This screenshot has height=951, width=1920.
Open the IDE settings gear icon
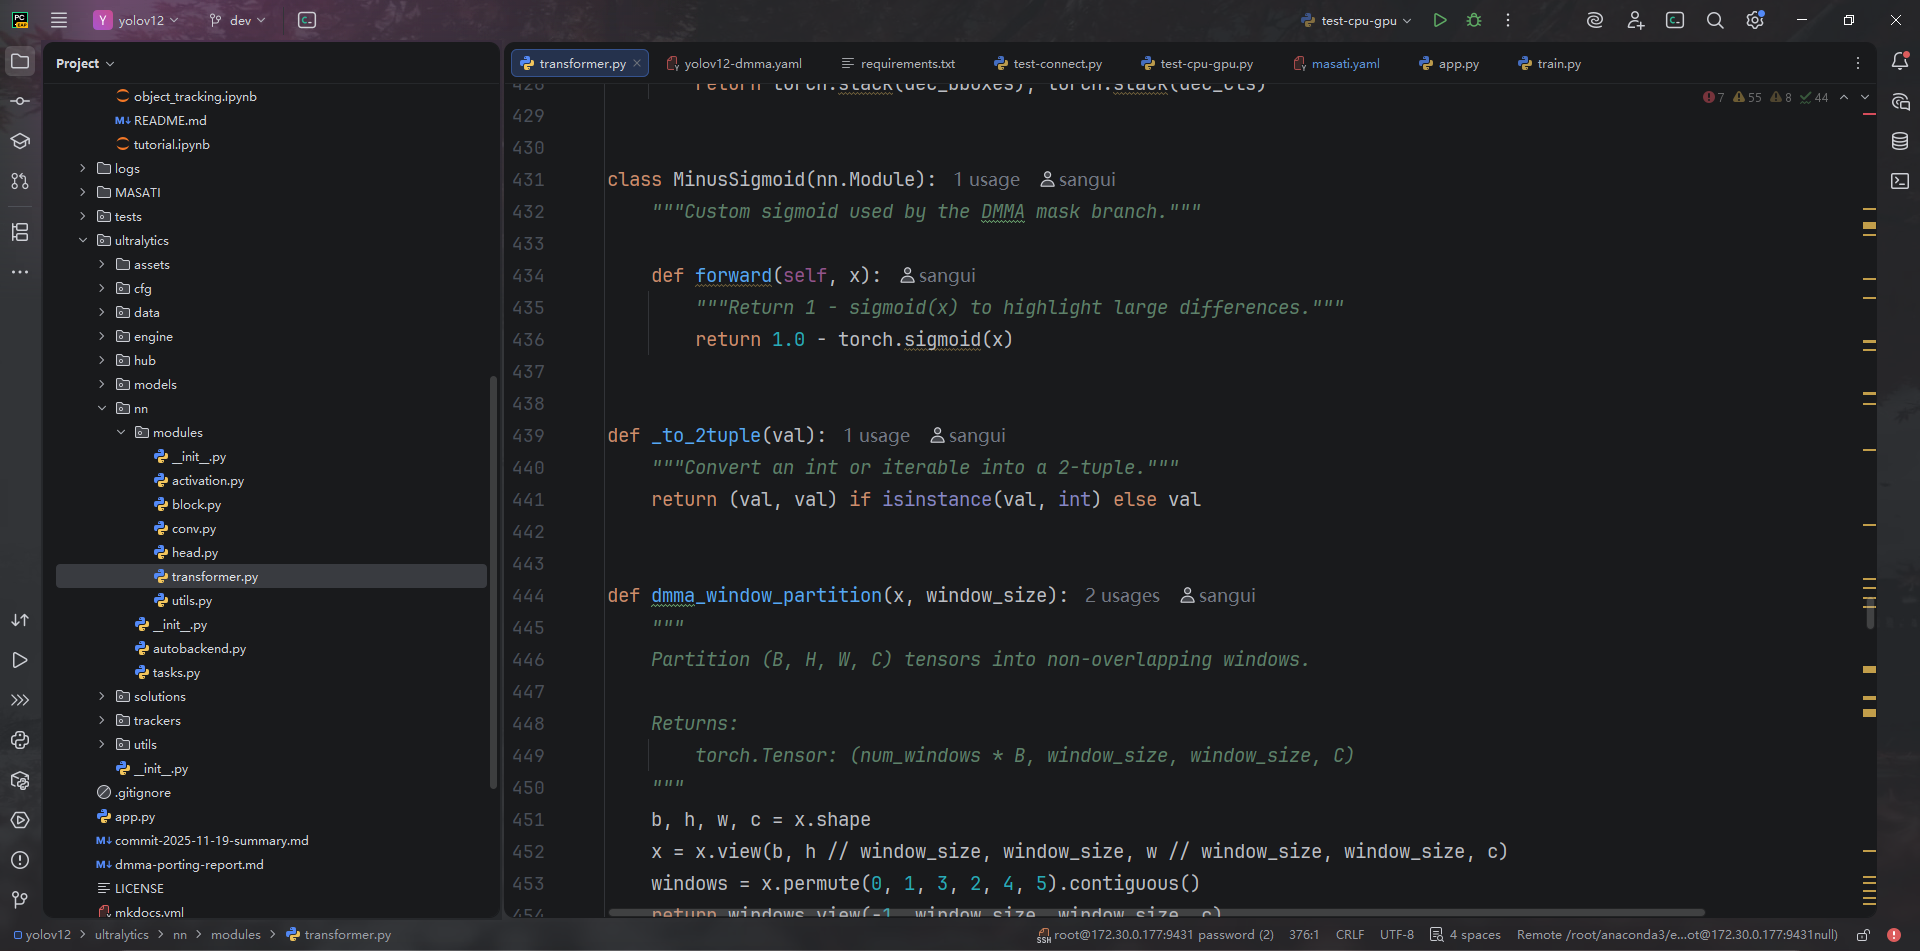tap(1755, 20)
